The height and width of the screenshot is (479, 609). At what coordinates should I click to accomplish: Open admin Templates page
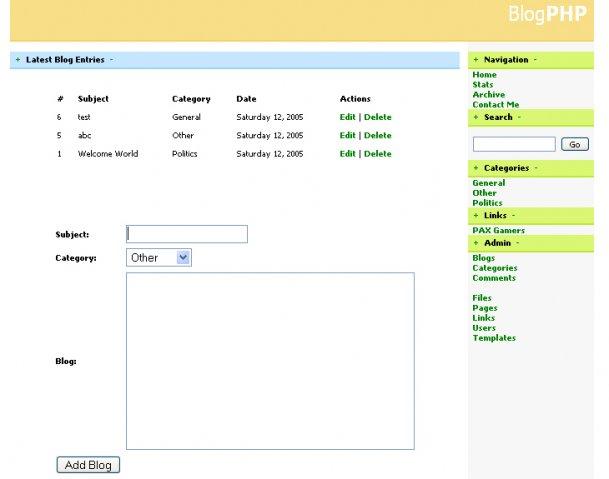tap(494, 338)
